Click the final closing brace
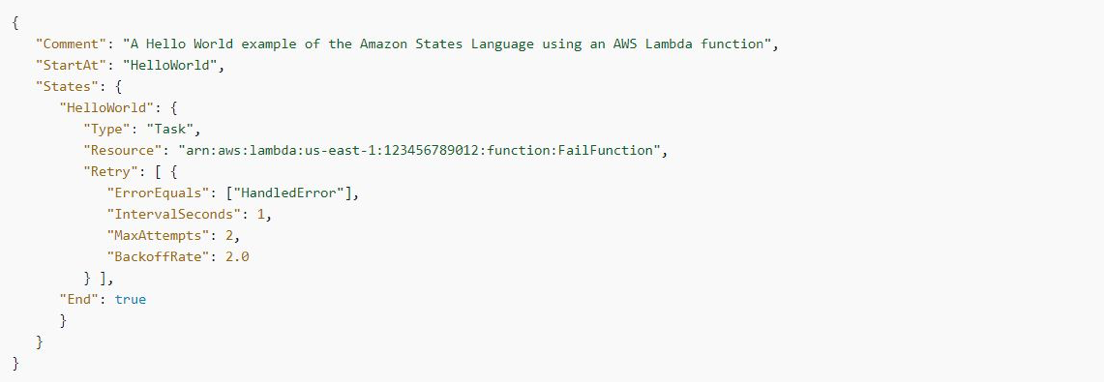 [15, 363]
